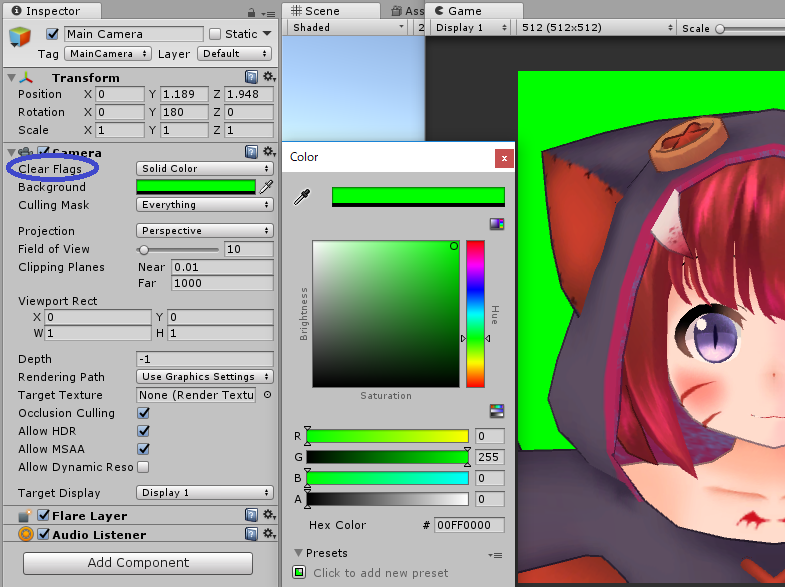Open the Flare Layer help icon
Image resolution: width=785 pixels, height=587 pixels.
click(251, 515)
